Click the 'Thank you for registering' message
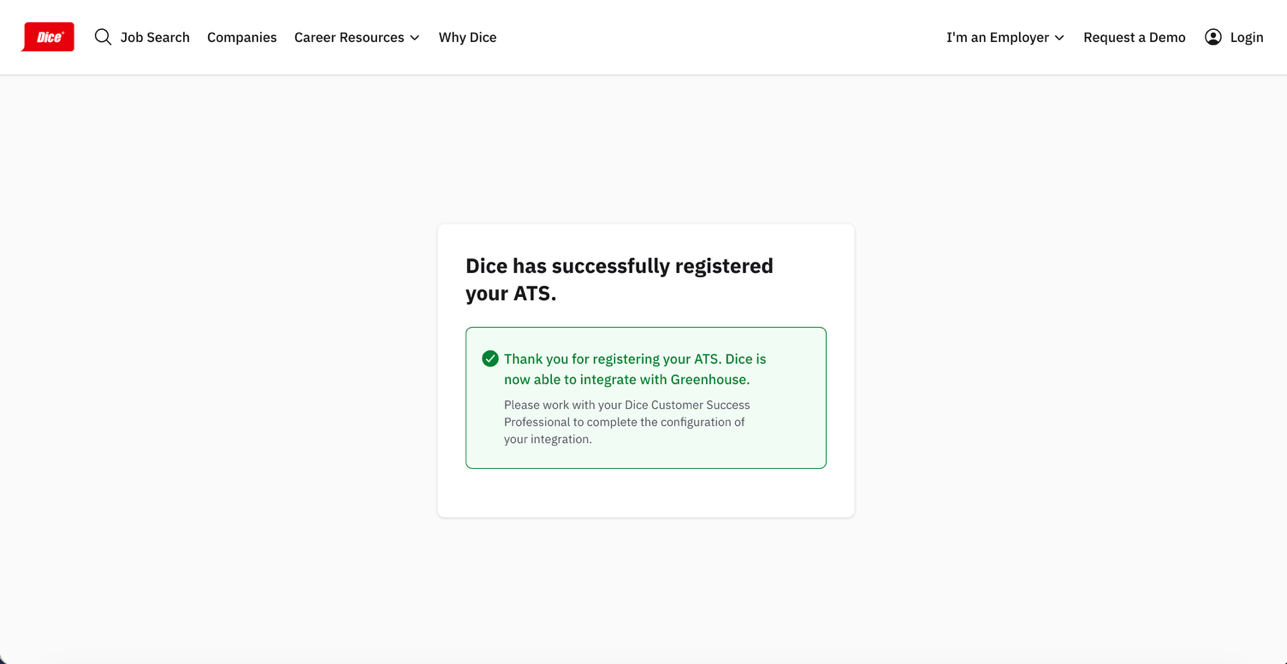1287x664 pixels. point(635,369)
